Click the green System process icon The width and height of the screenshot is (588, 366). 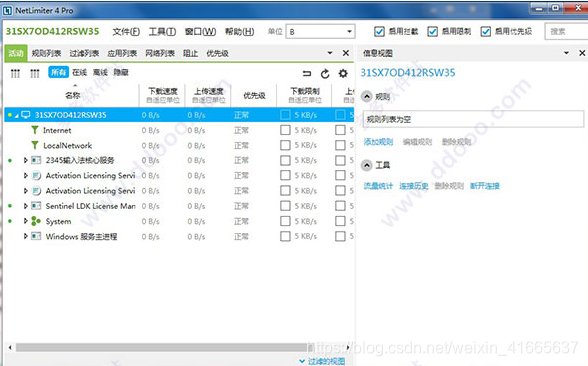pyautogui.click(x=36, y=221)
